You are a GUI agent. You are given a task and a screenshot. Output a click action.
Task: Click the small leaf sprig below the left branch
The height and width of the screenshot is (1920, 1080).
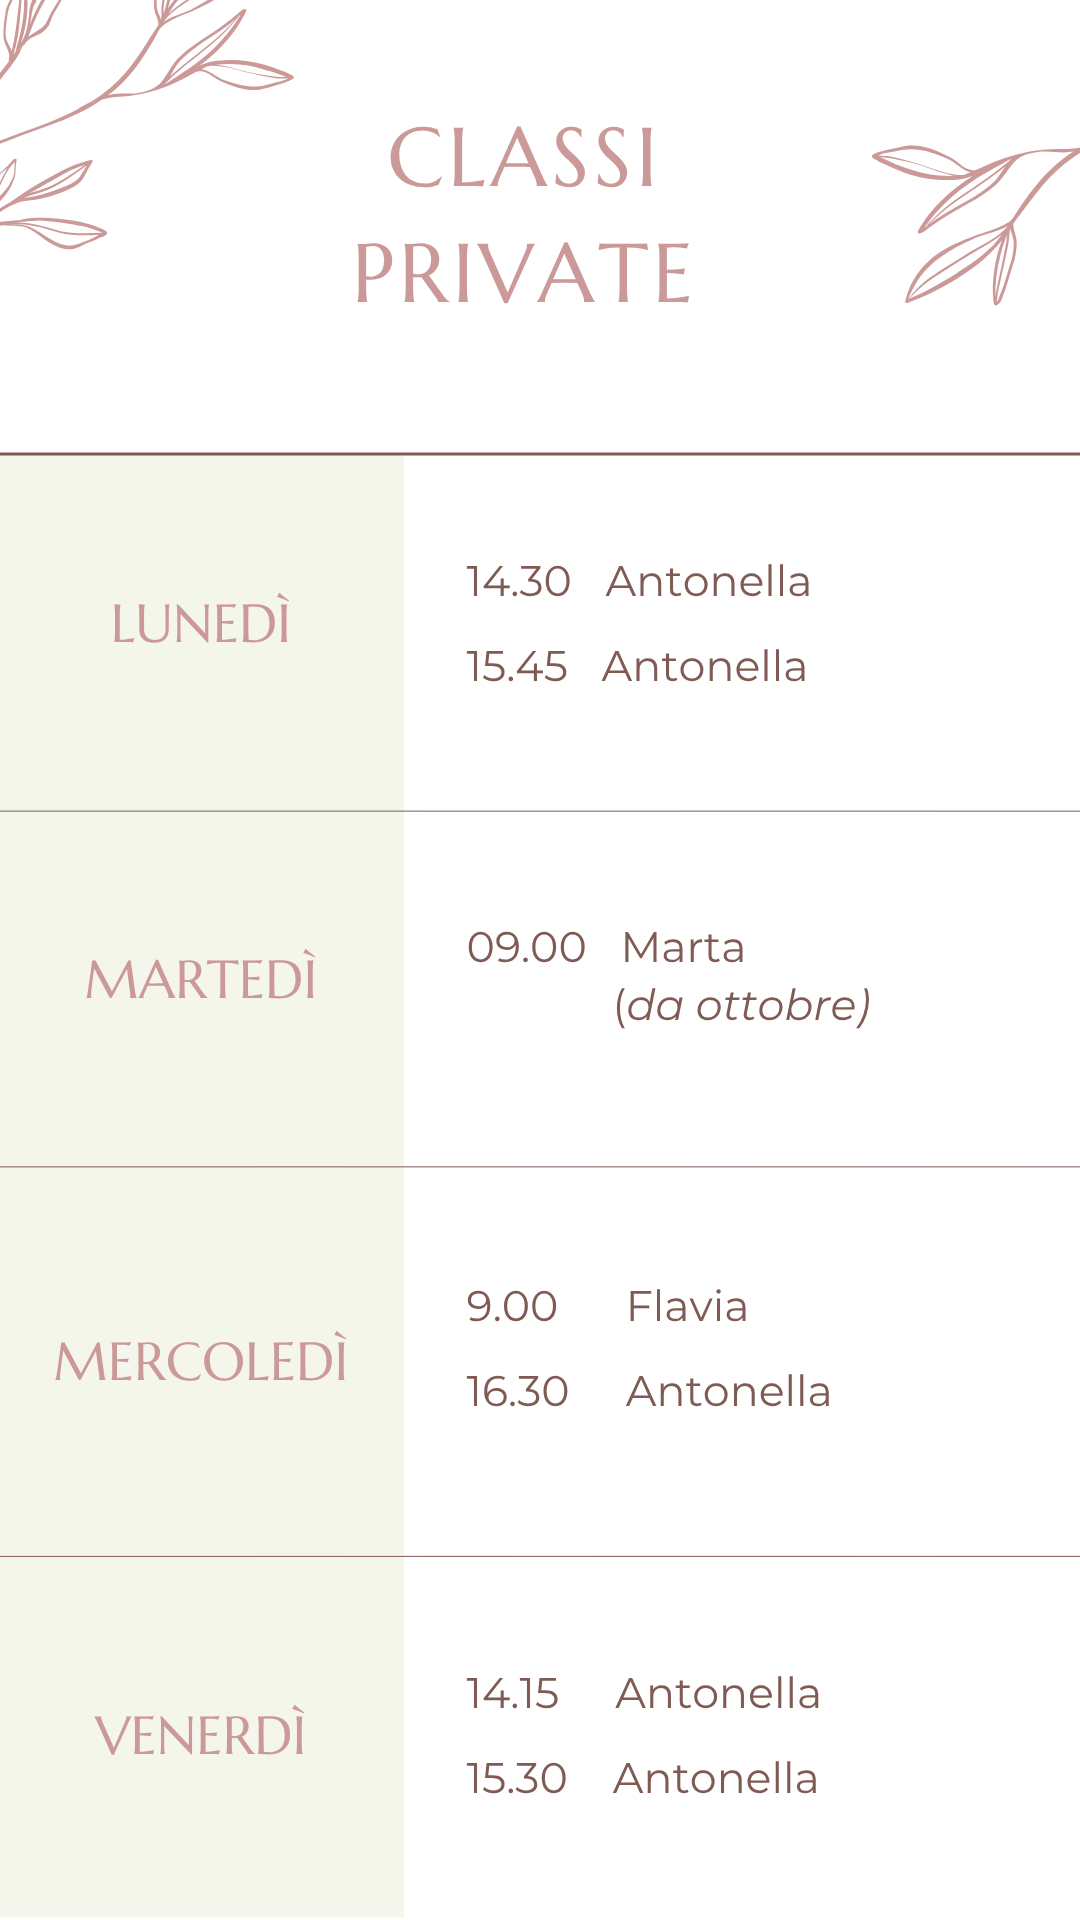tap(50, 204)
